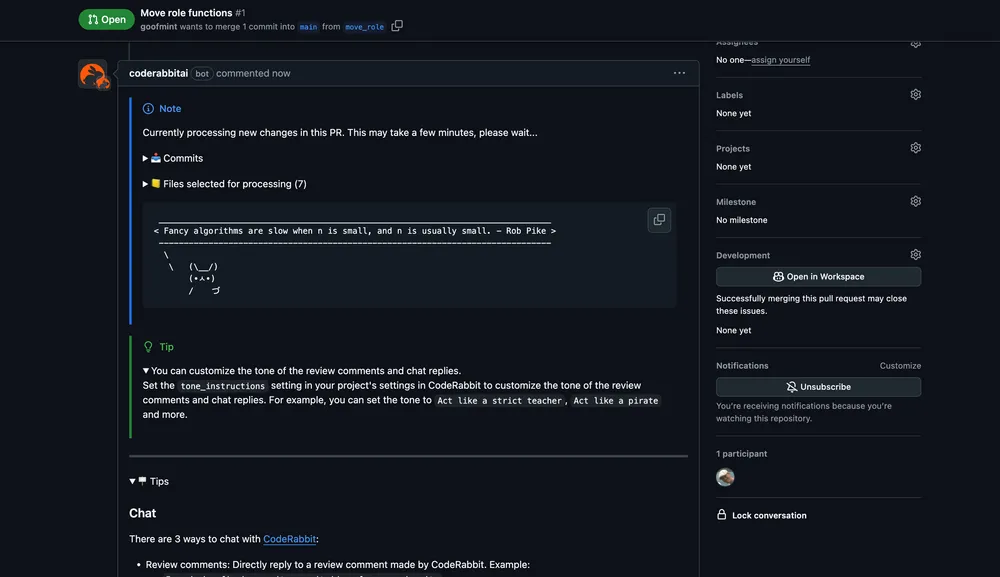Screen dimensions: 1000x577
Task: Collapse the Tips section
Action: (x=149, y=481)
